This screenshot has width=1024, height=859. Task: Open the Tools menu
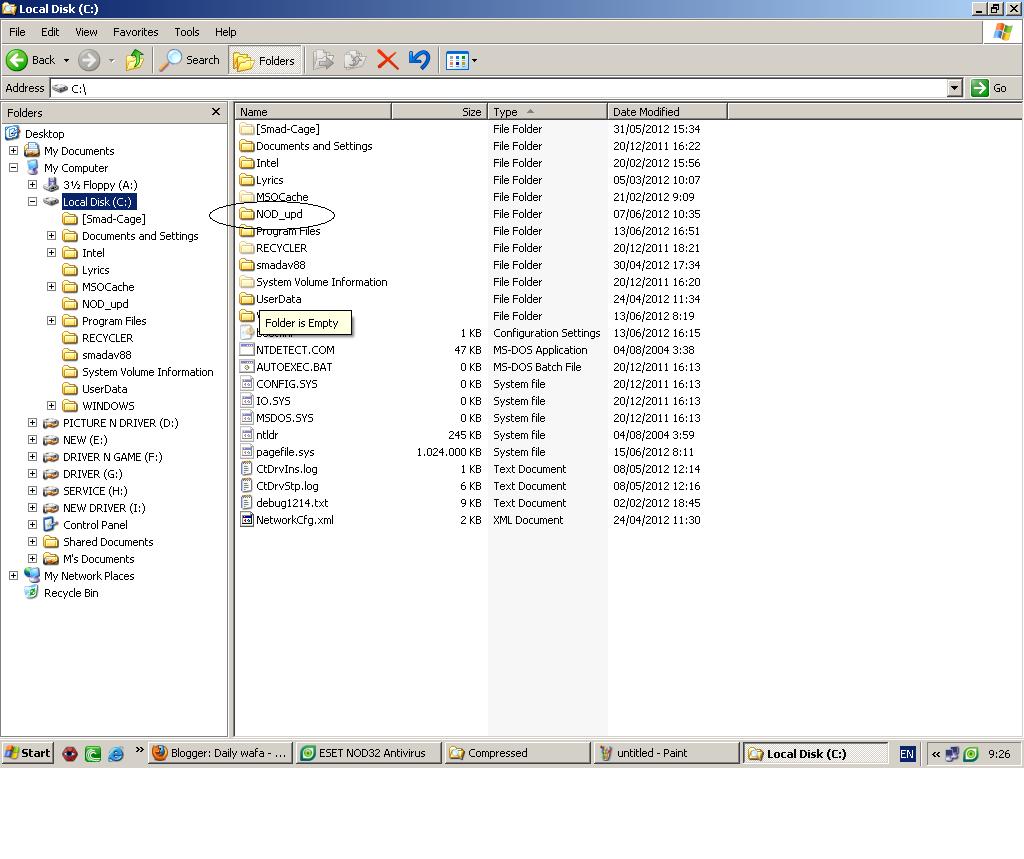click(x=186, y=32)
